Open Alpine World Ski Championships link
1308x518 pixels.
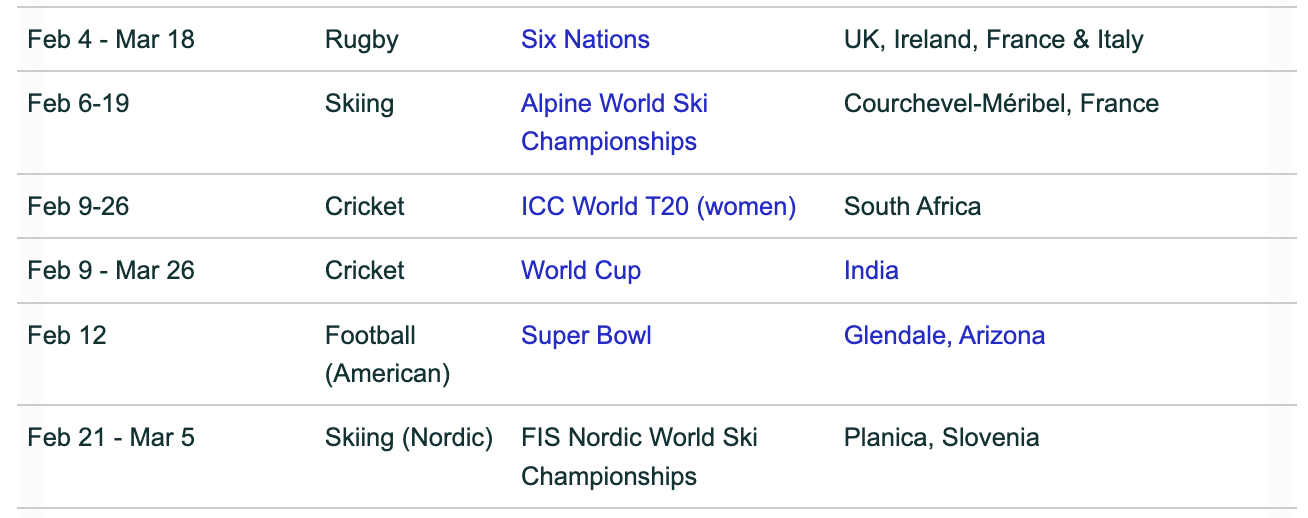click(614, 122)
